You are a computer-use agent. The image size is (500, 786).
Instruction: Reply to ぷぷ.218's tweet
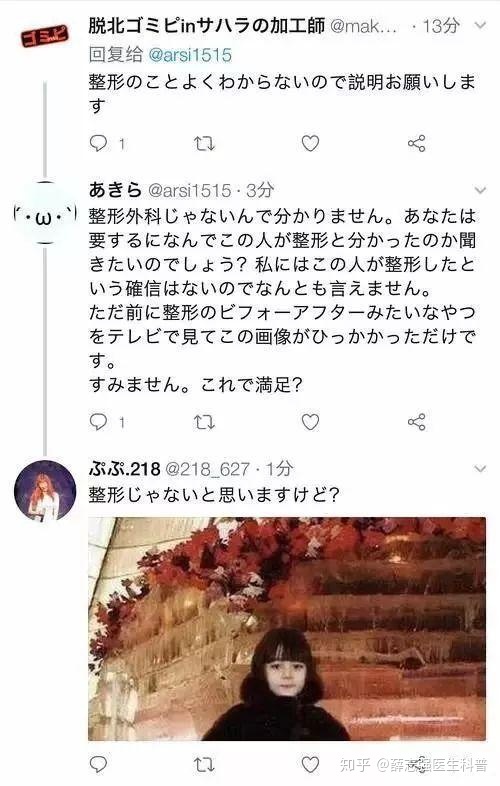click(98, 764)
